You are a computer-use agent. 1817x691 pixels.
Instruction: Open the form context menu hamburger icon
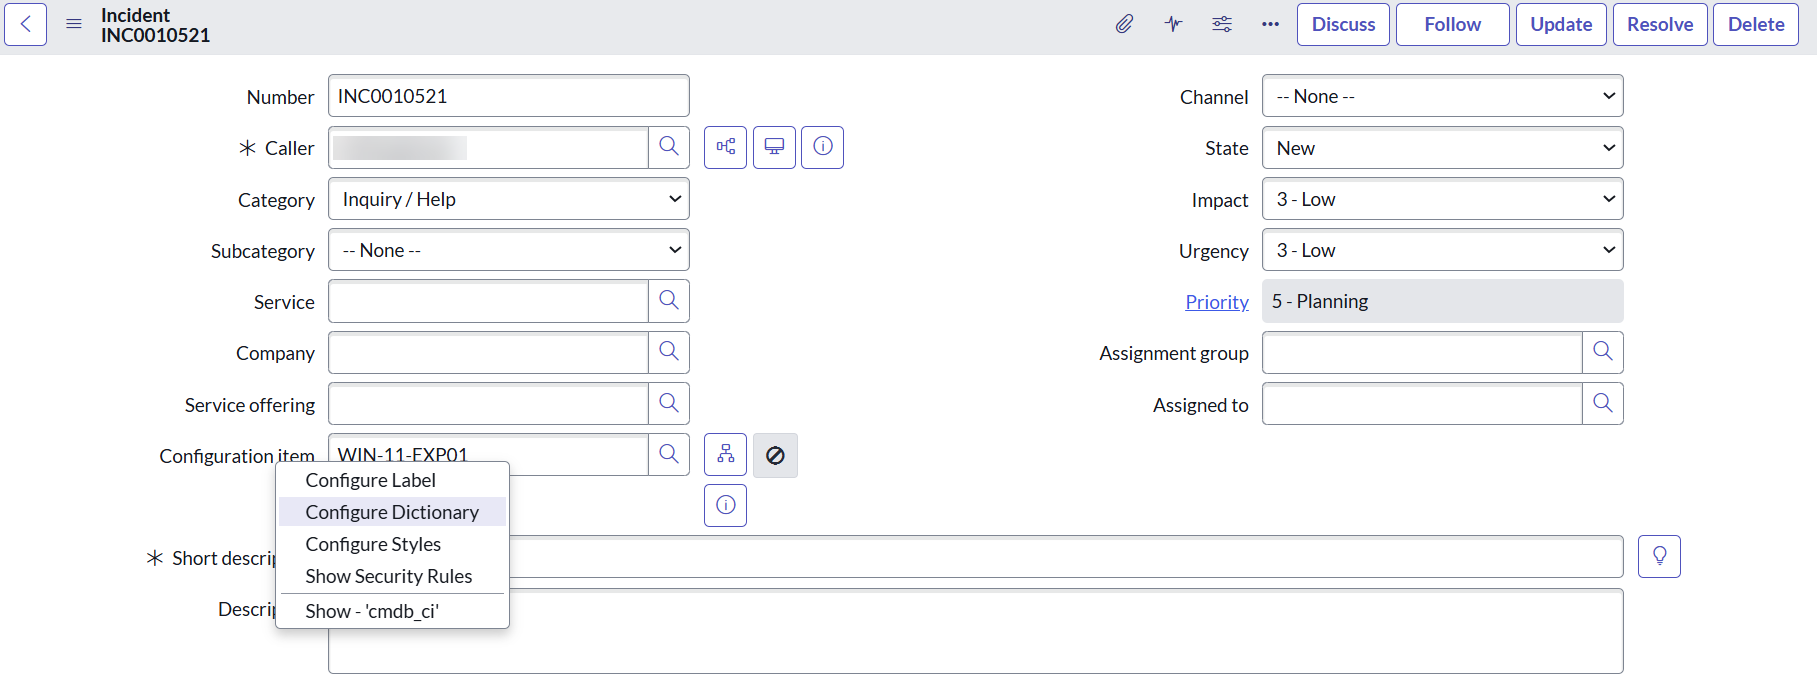tap(74, 24)
